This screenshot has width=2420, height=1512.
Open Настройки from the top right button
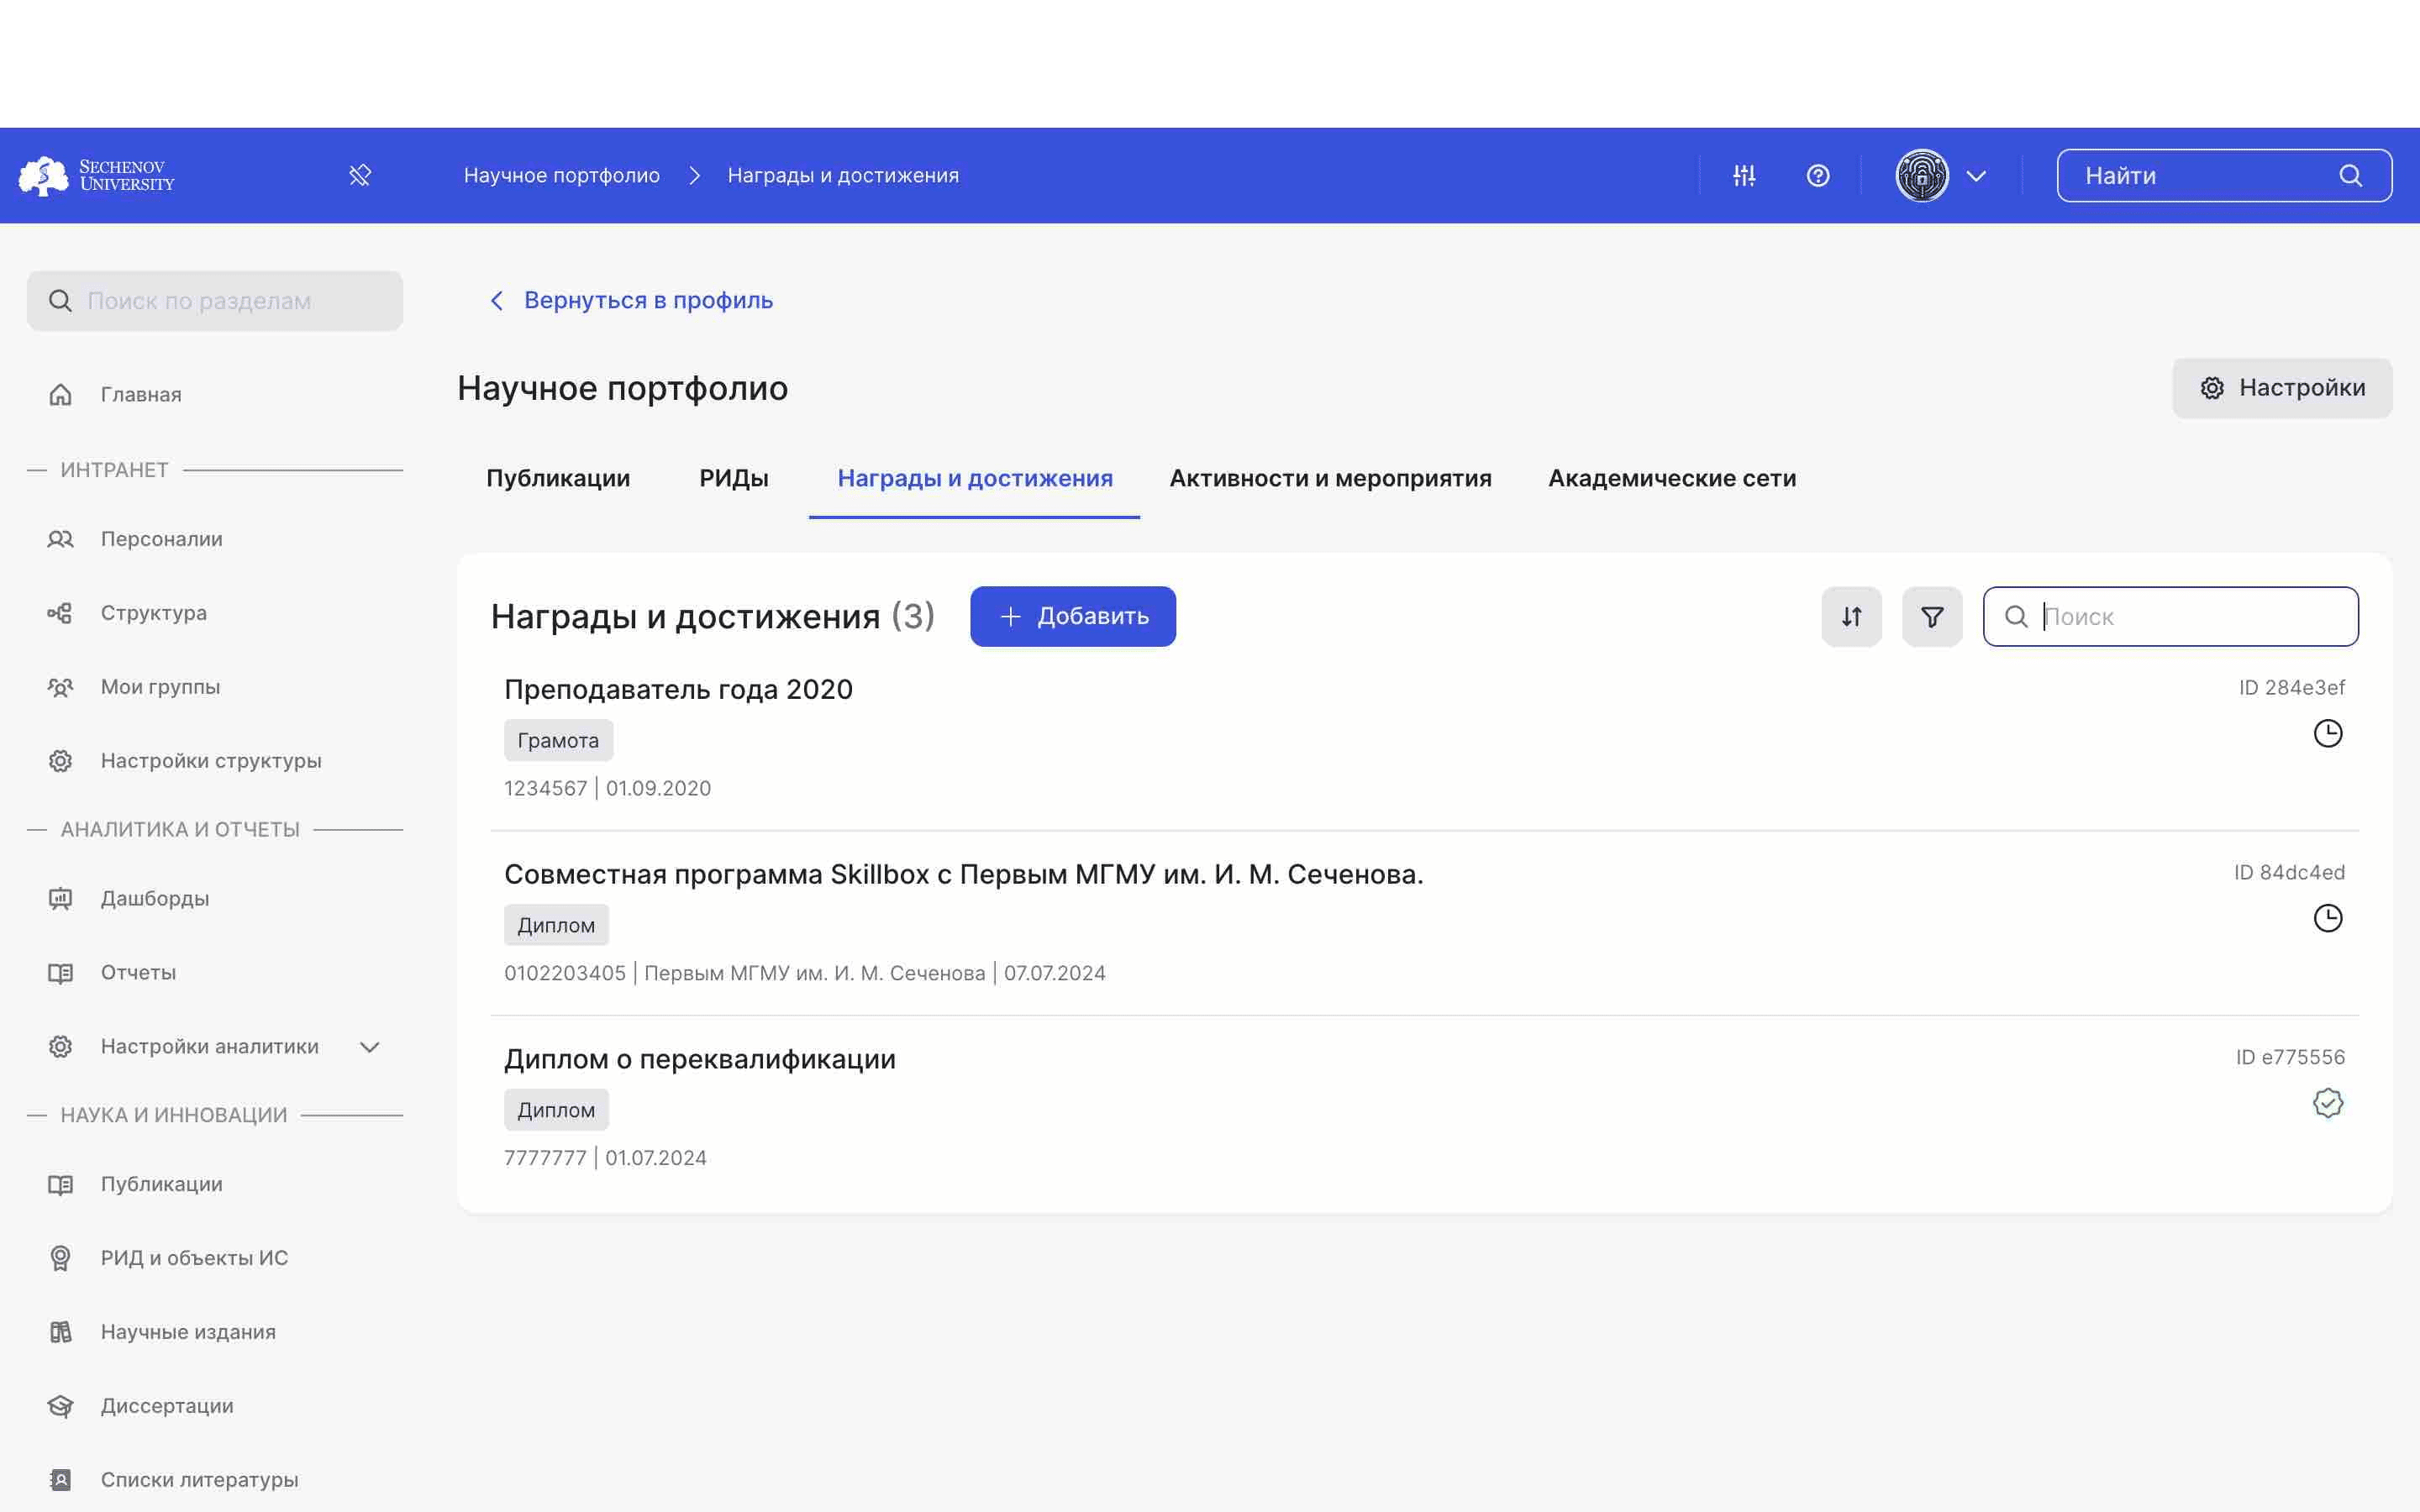pos(2282,386)
